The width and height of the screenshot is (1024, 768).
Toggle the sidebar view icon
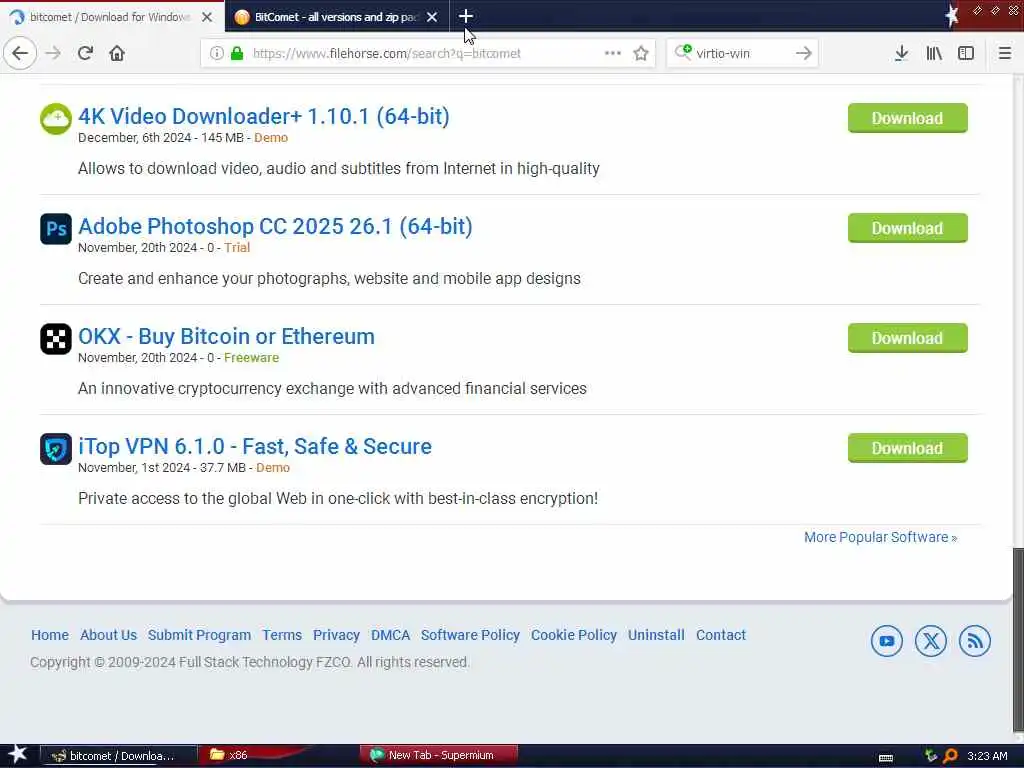coord(966,53)
